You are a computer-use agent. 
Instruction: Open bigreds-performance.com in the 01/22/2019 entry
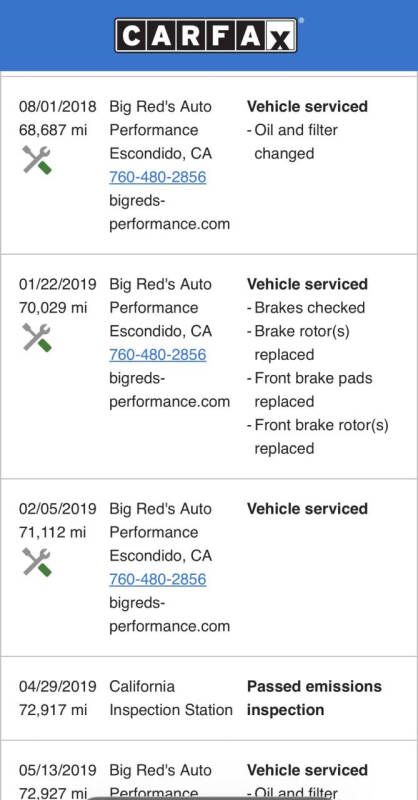click(x=169, y=390)
